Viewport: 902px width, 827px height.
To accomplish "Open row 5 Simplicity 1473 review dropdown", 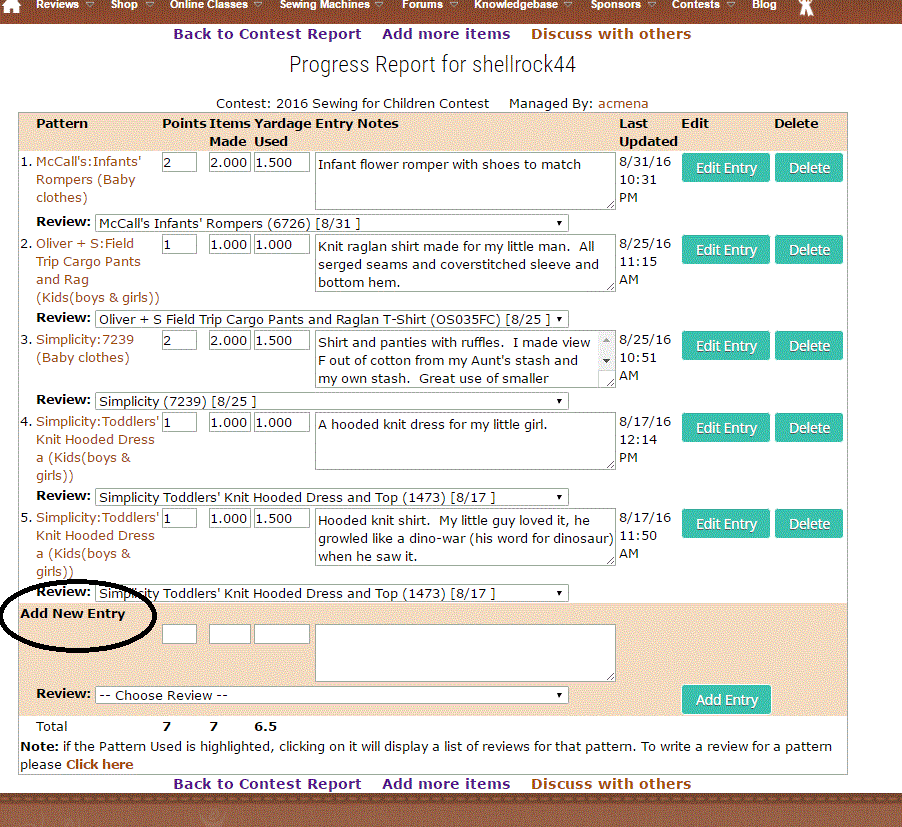I will pos(332,594).
